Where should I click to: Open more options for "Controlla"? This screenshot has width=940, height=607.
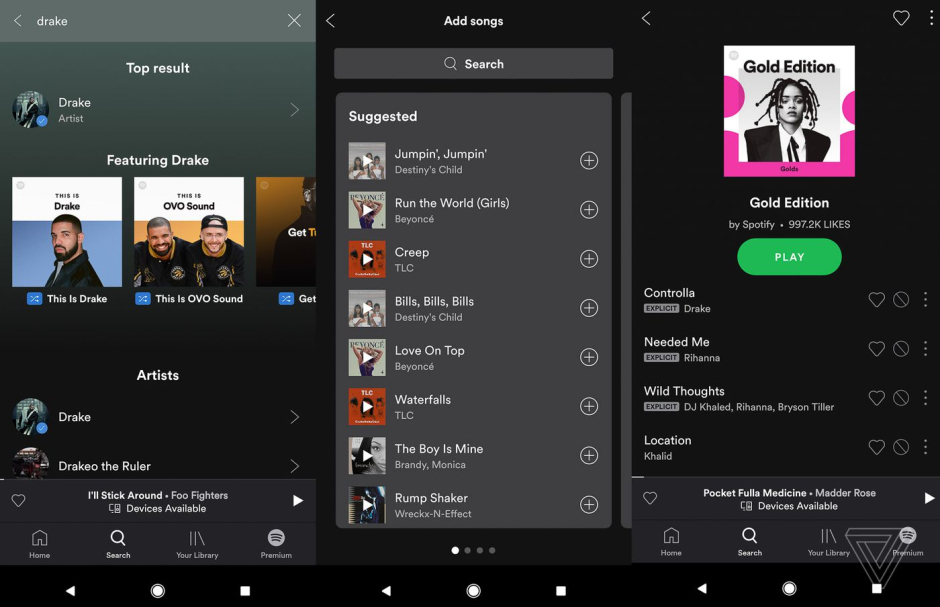[x=925, y=300]
